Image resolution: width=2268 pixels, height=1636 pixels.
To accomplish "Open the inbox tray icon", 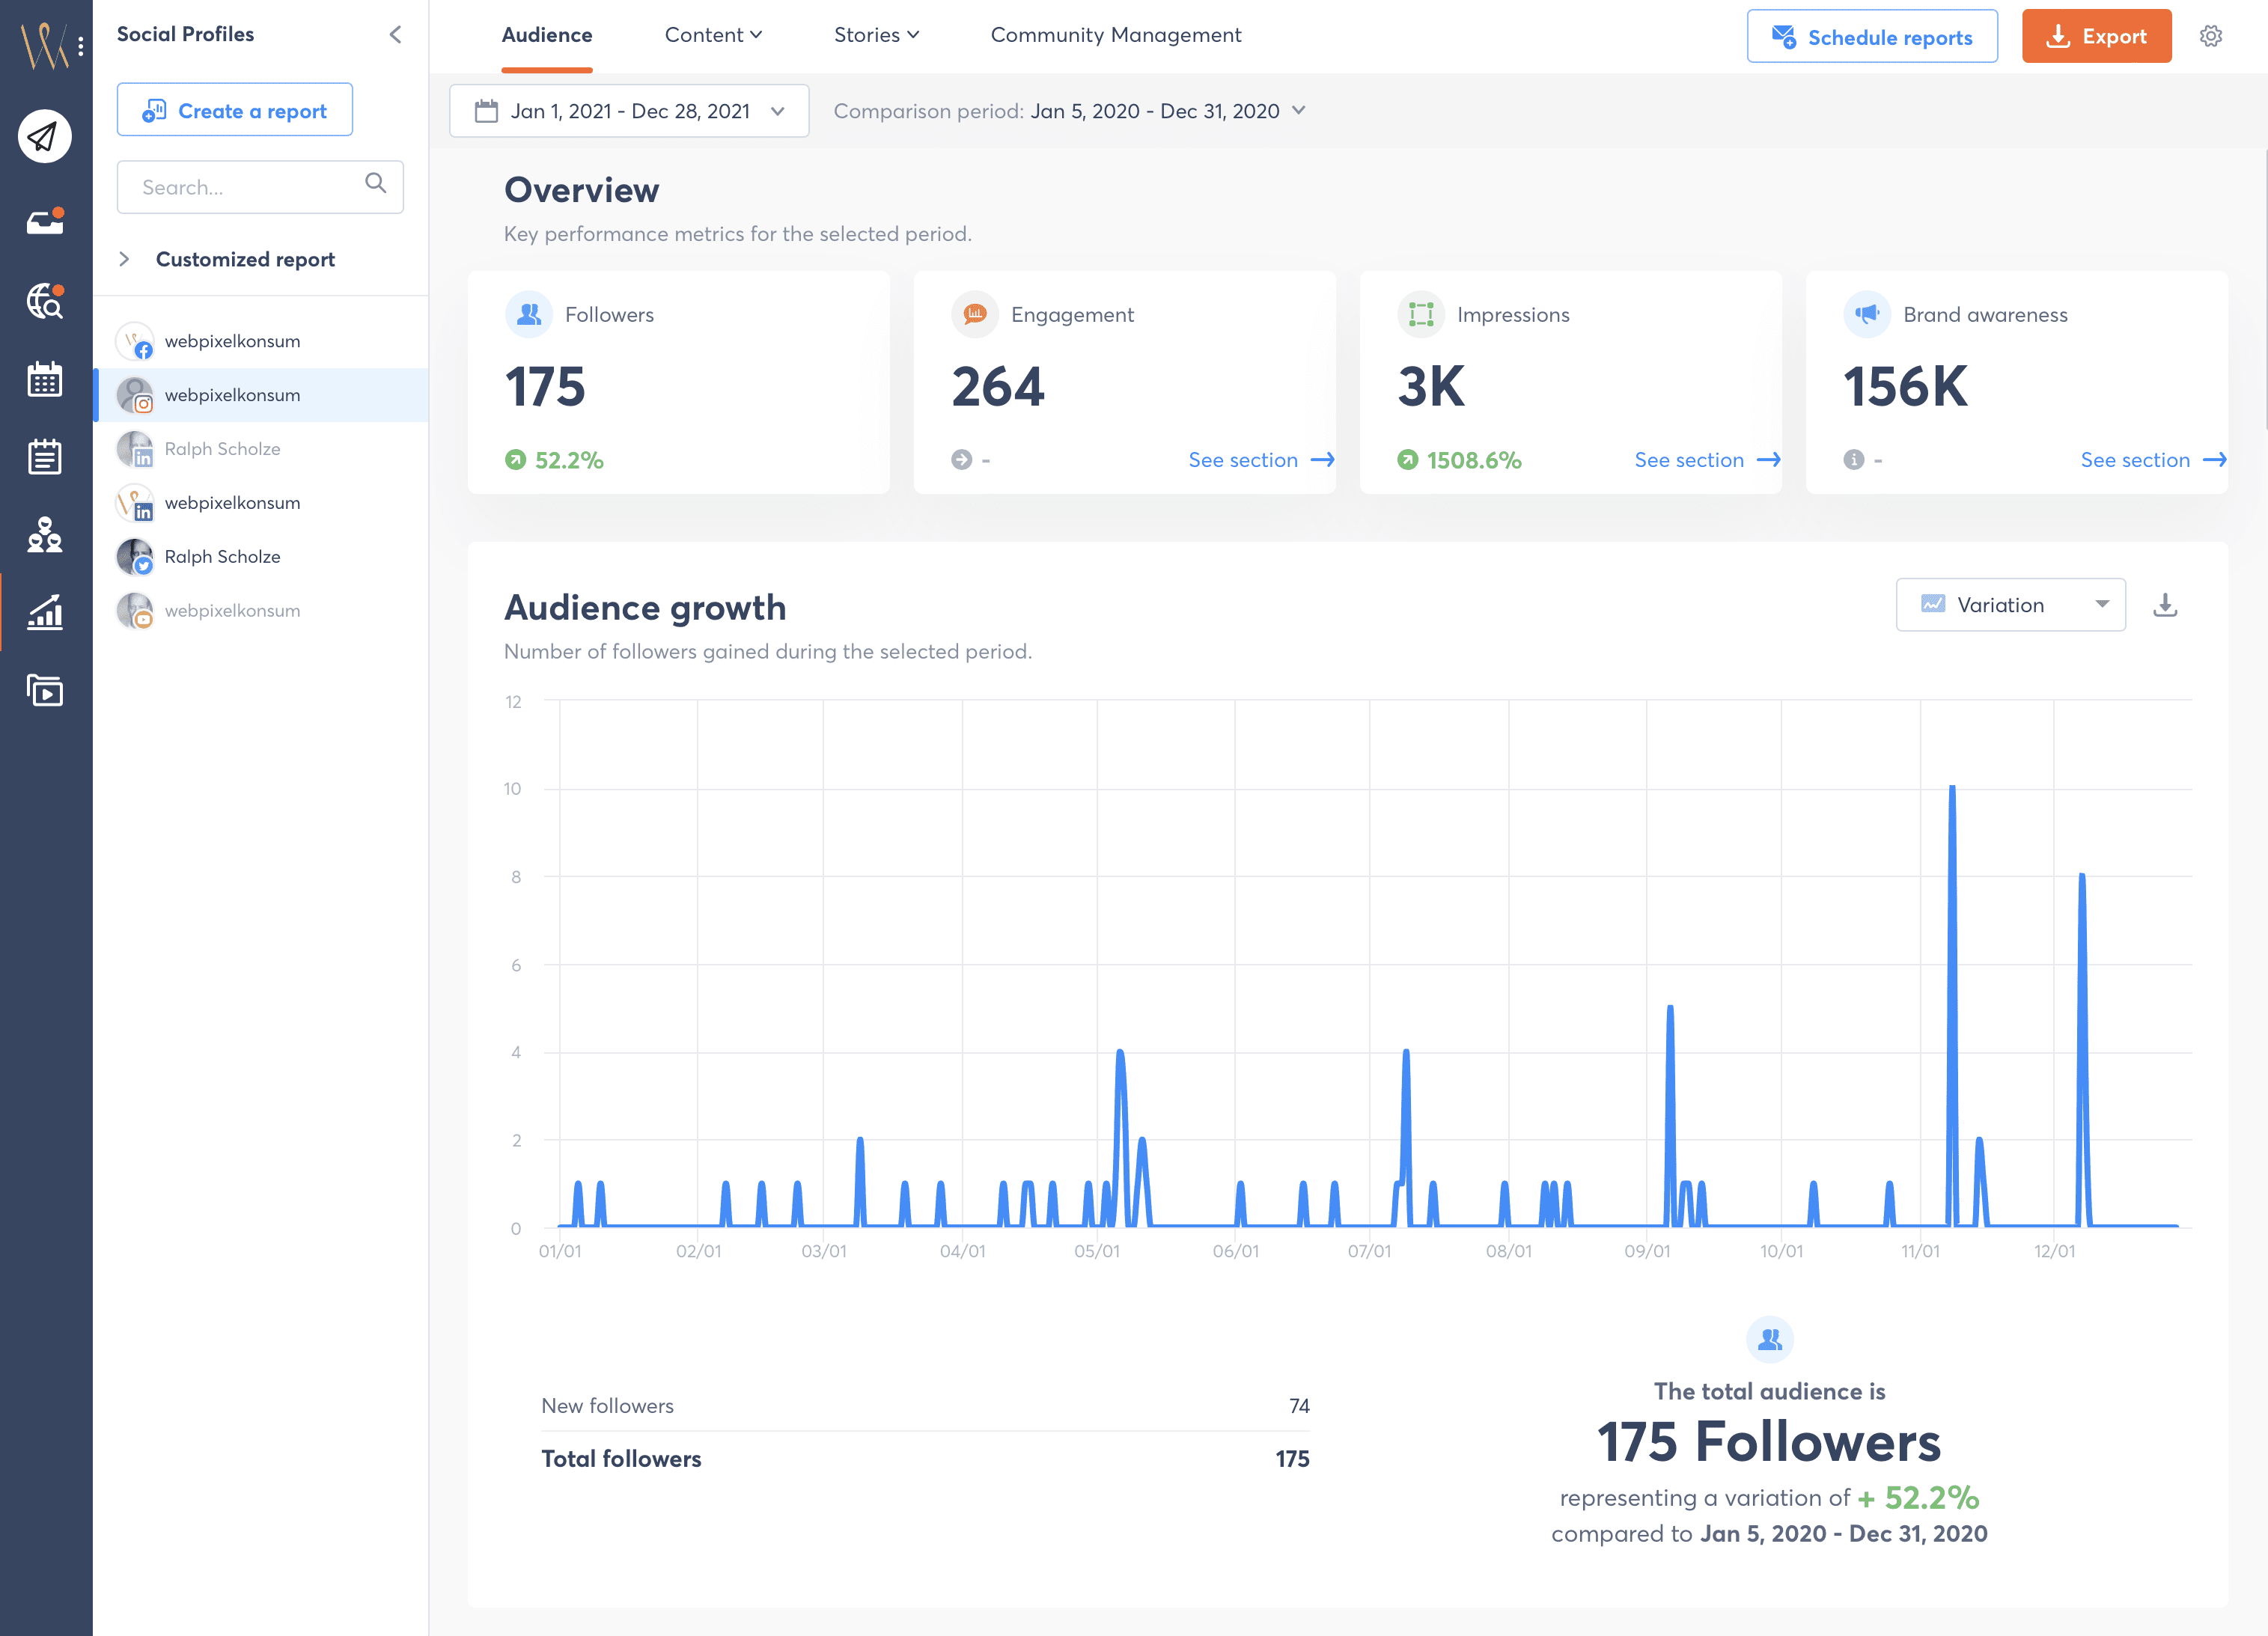I will coord(44,221).
